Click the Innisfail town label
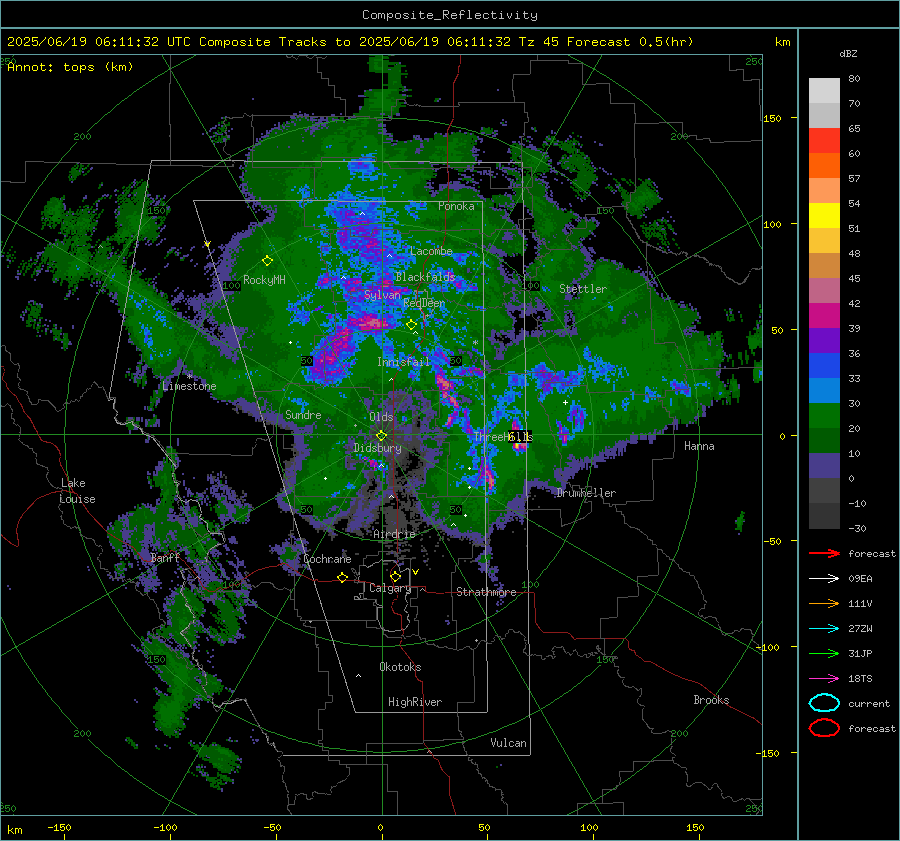Screen dimensions: 900x841 click(404, 362)
